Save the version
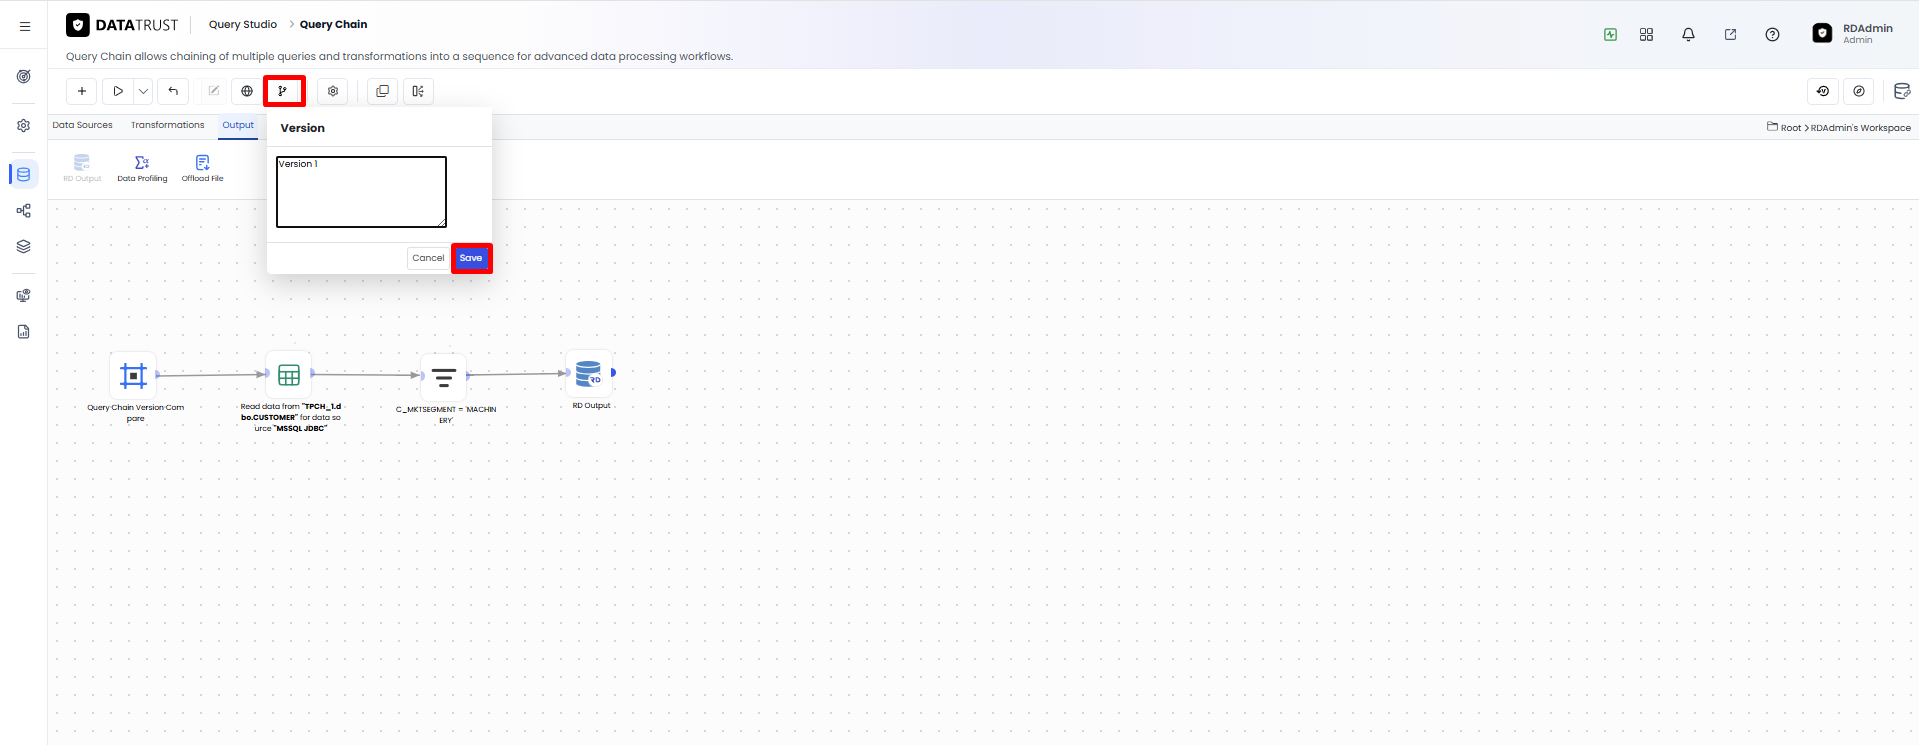 [471, 258]
